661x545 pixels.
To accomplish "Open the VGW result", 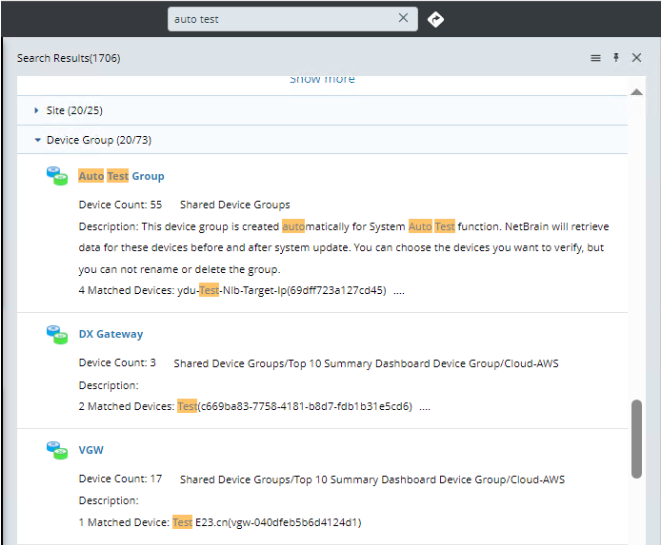I will click(x=91, y=450).
